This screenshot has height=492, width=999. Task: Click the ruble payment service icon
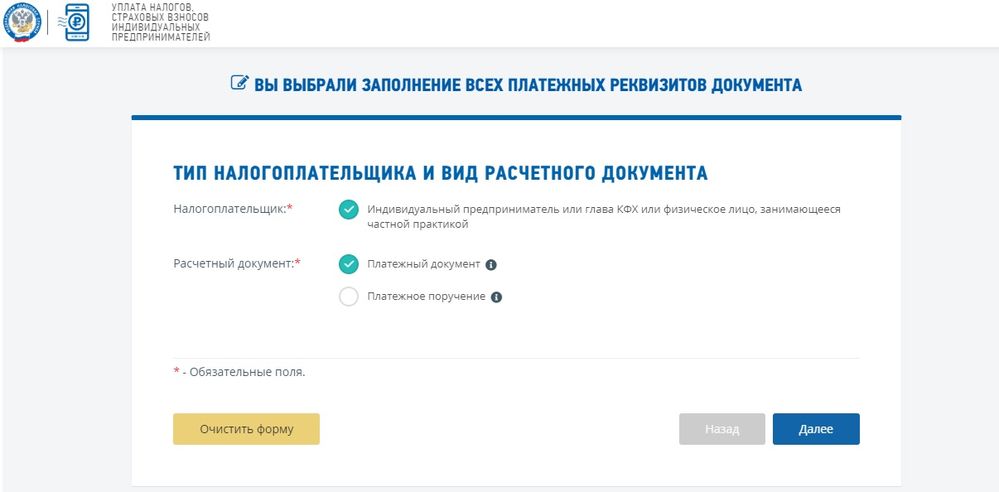click(76, 22)
